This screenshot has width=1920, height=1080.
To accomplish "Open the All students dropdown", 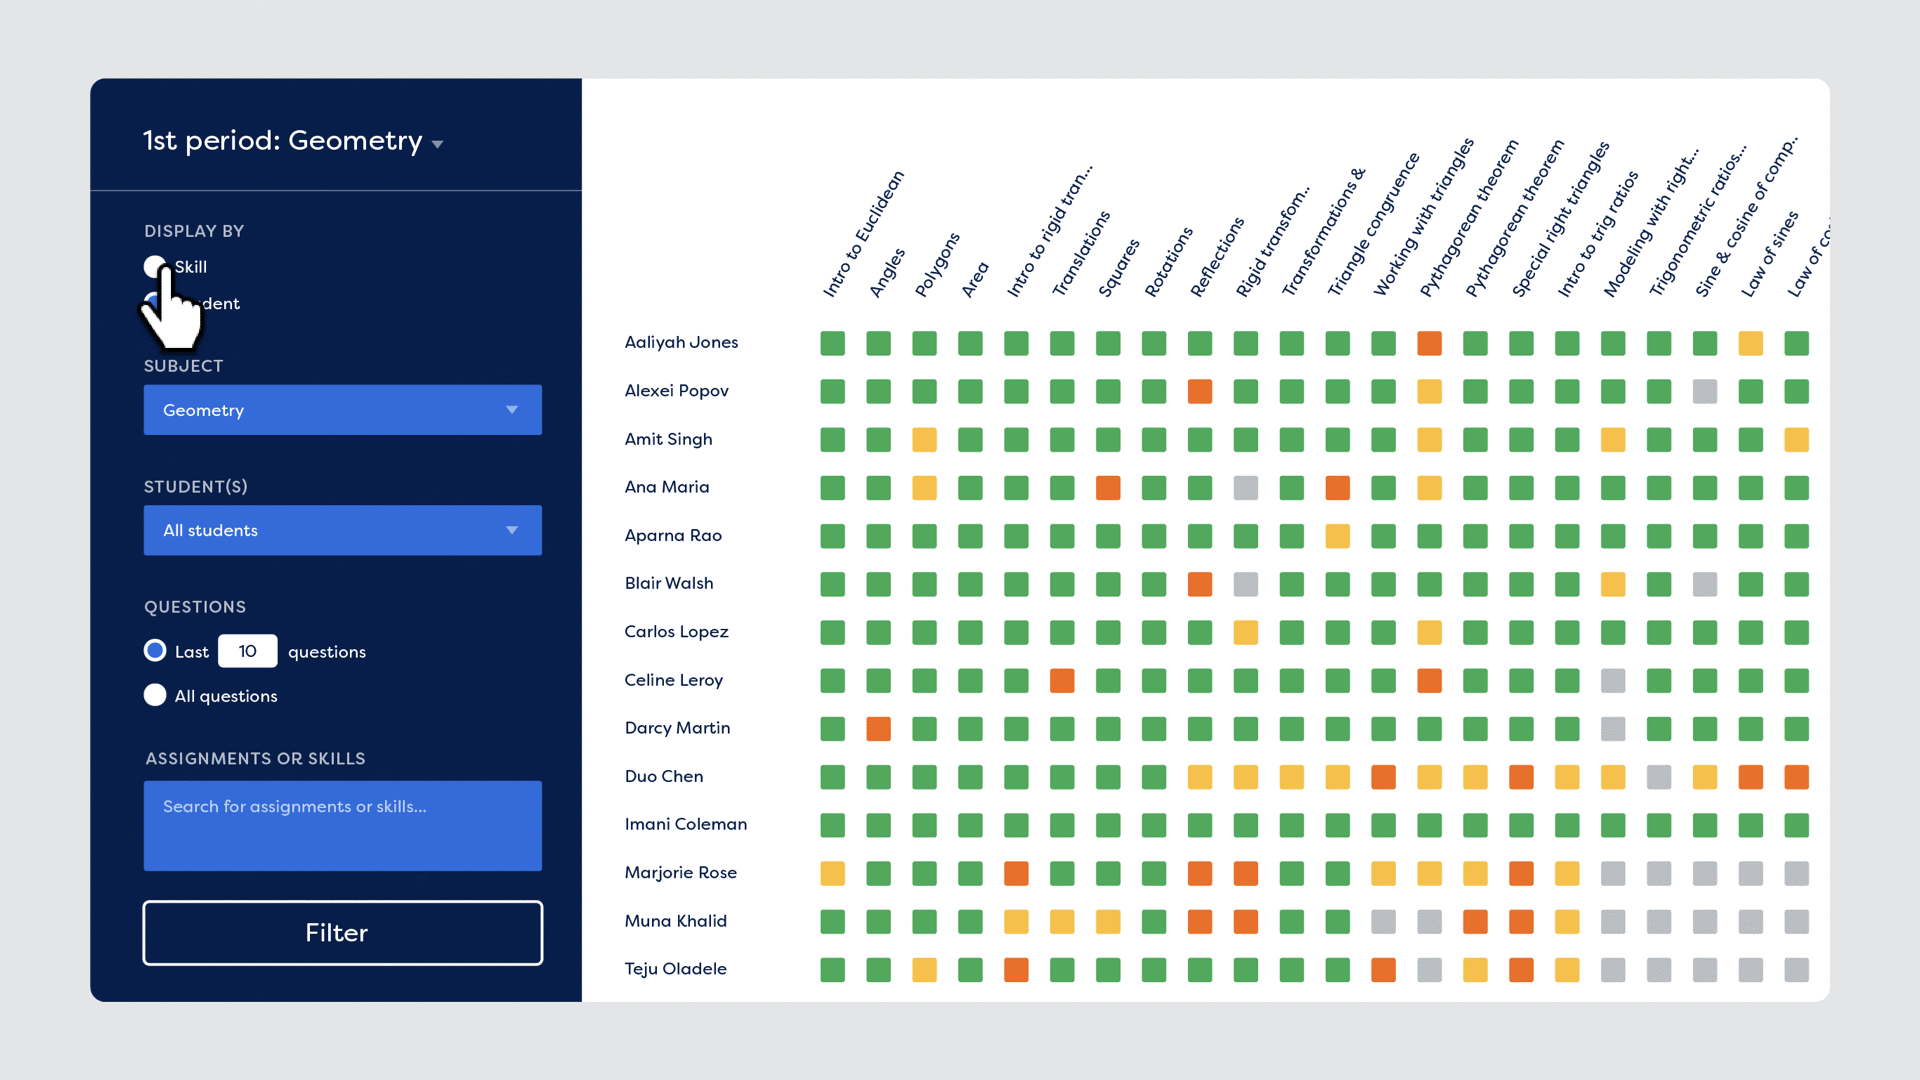I will [x=342, y=530].
